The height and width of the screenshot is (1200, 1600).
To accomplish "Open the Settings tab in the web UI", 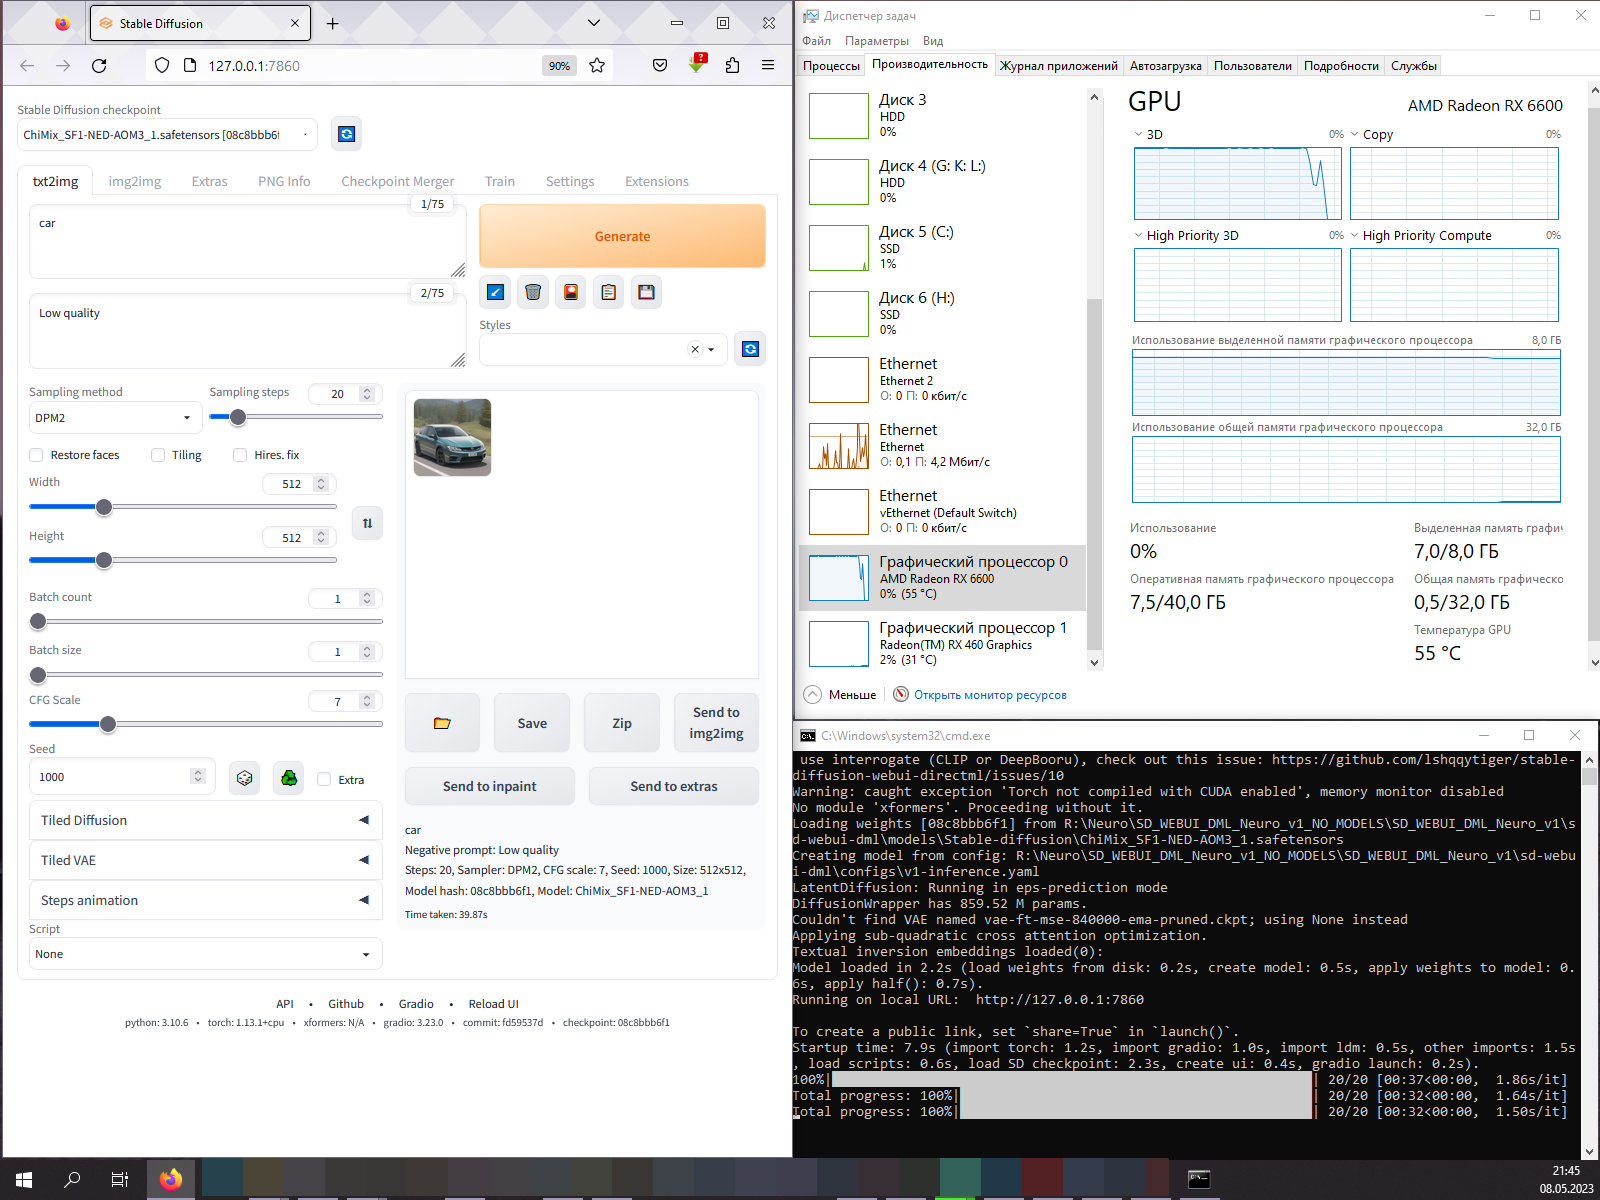I will coord(570,181).
